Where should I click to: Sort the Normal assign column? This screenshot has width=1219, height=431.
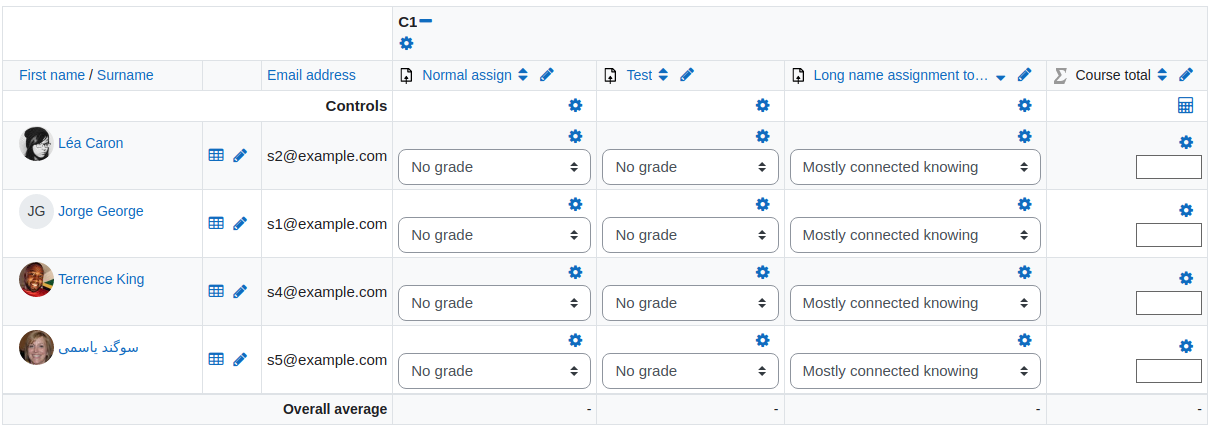coord(523,75)
